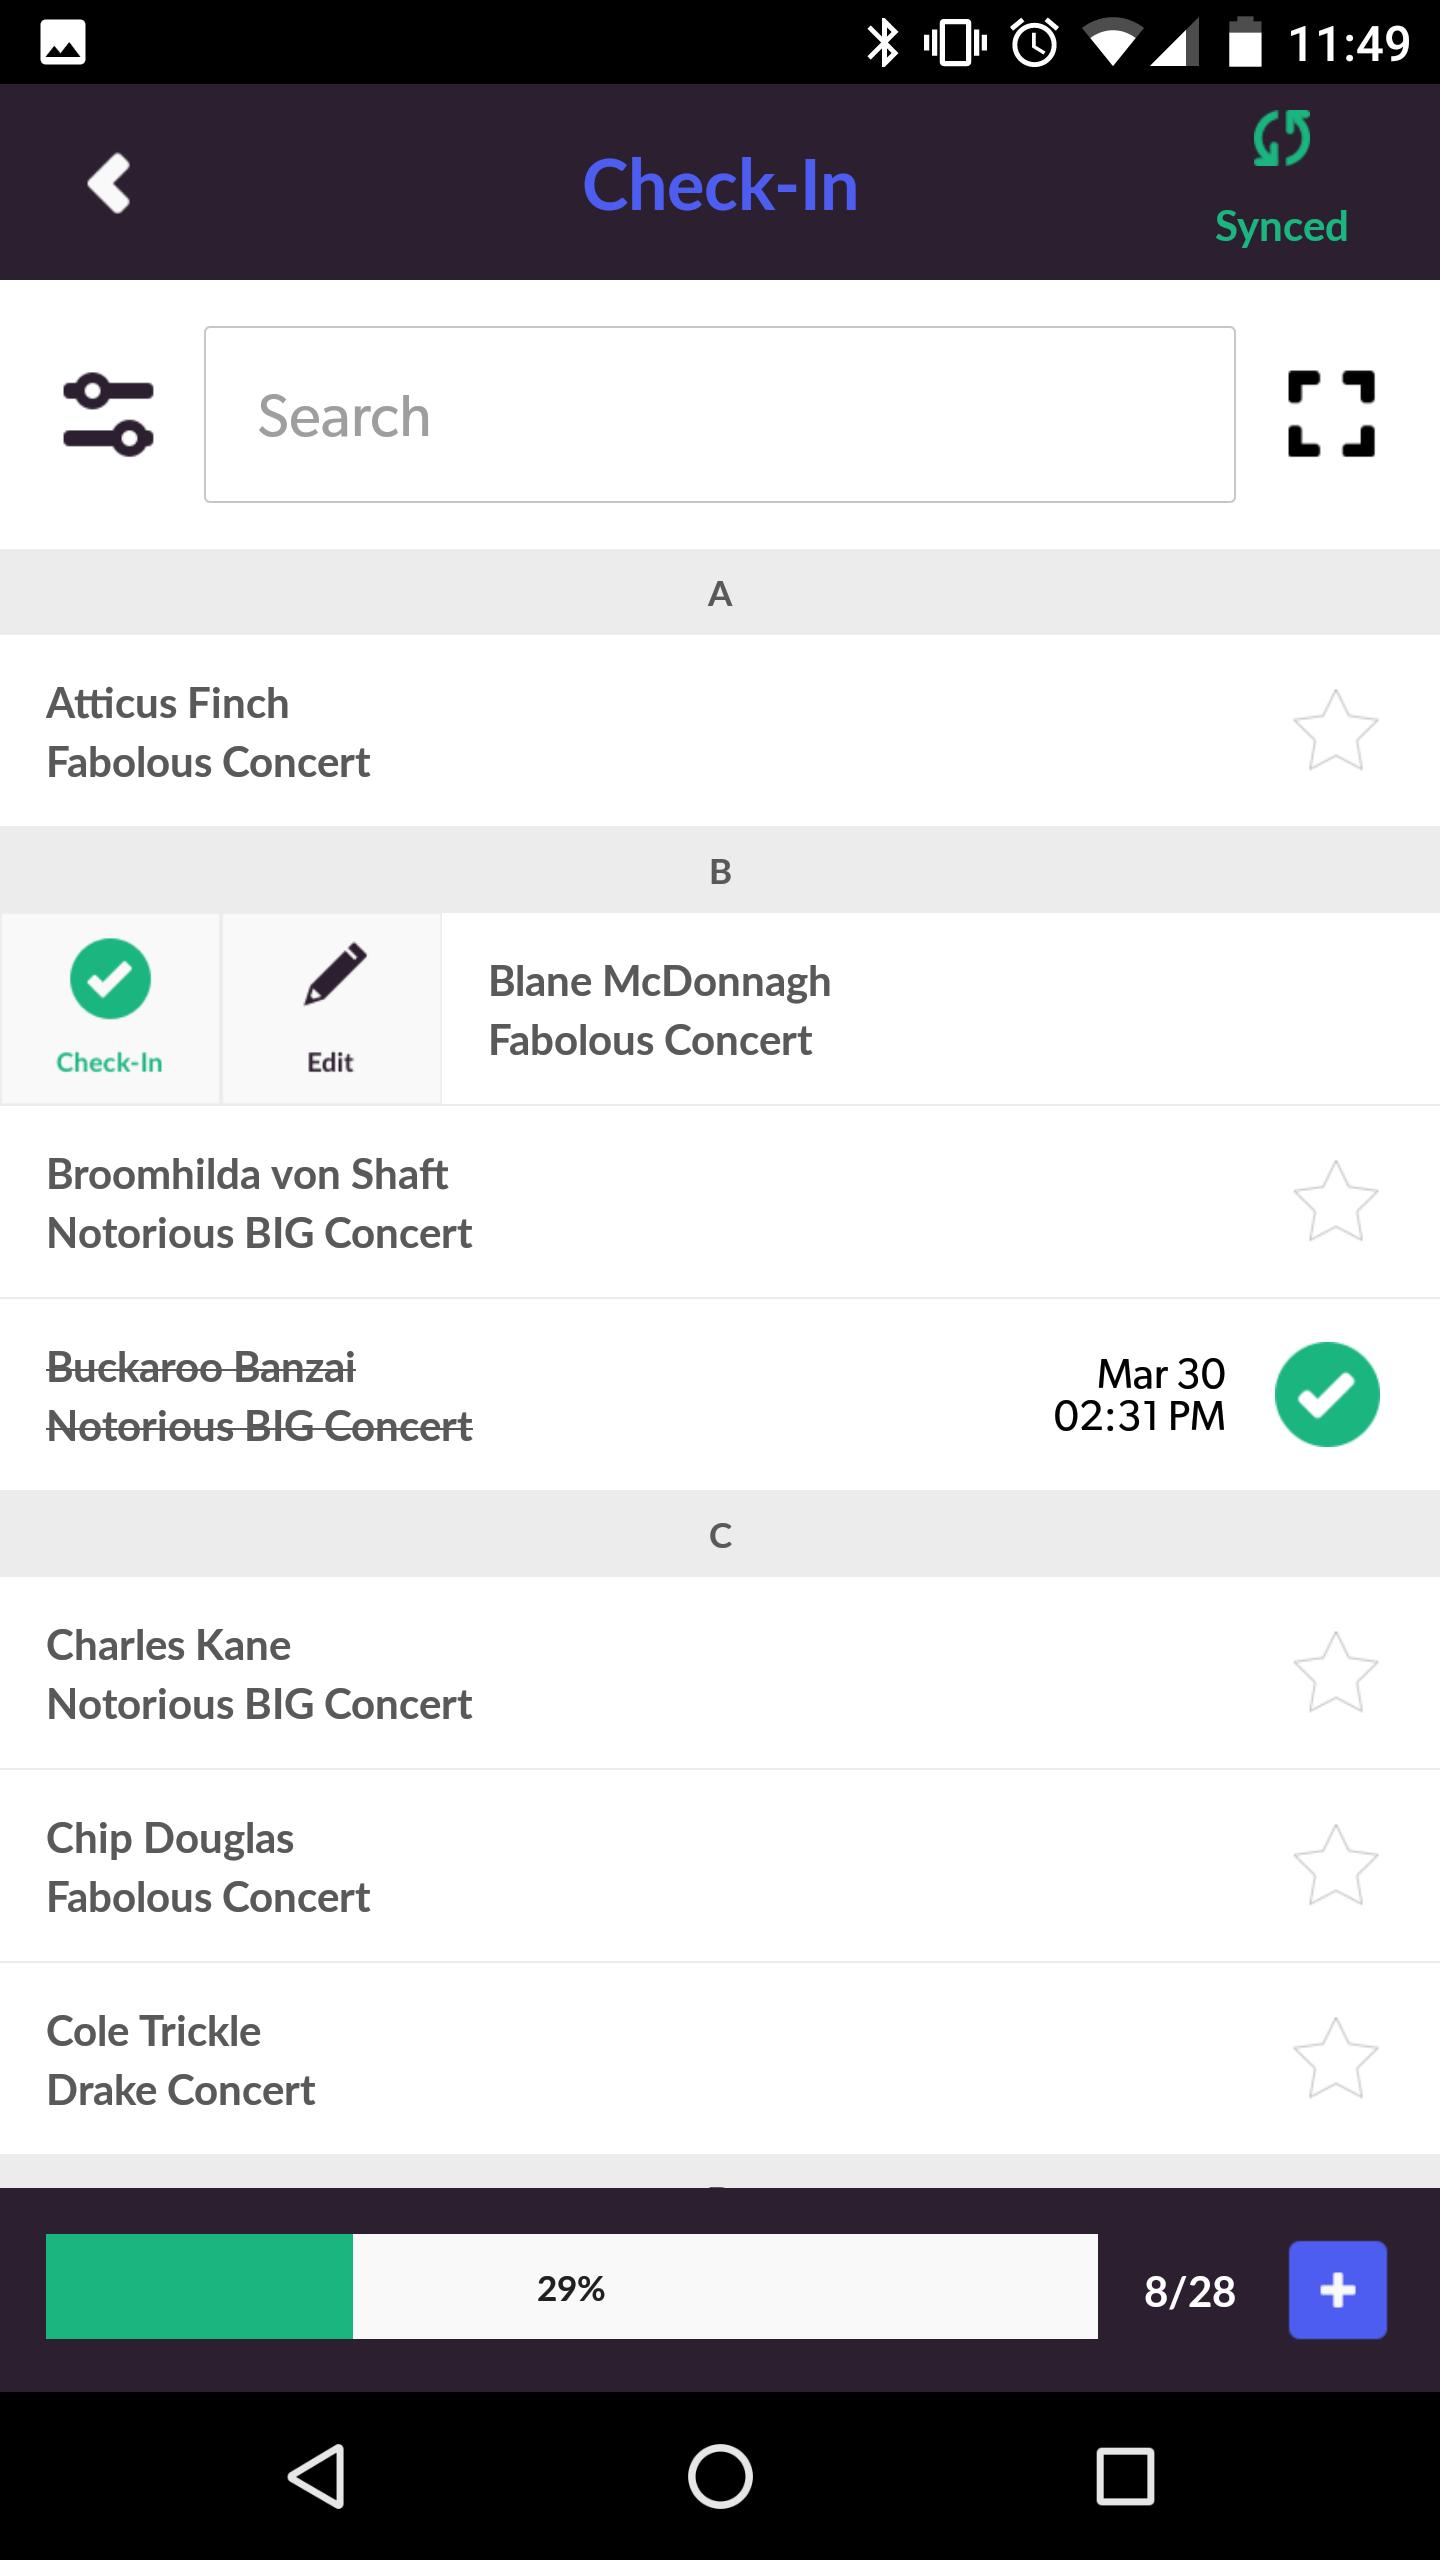This screenshot has width=1440, height=2560.
Task: Select Blane McDonnagh attendee row
Action: pos(900,1010)
